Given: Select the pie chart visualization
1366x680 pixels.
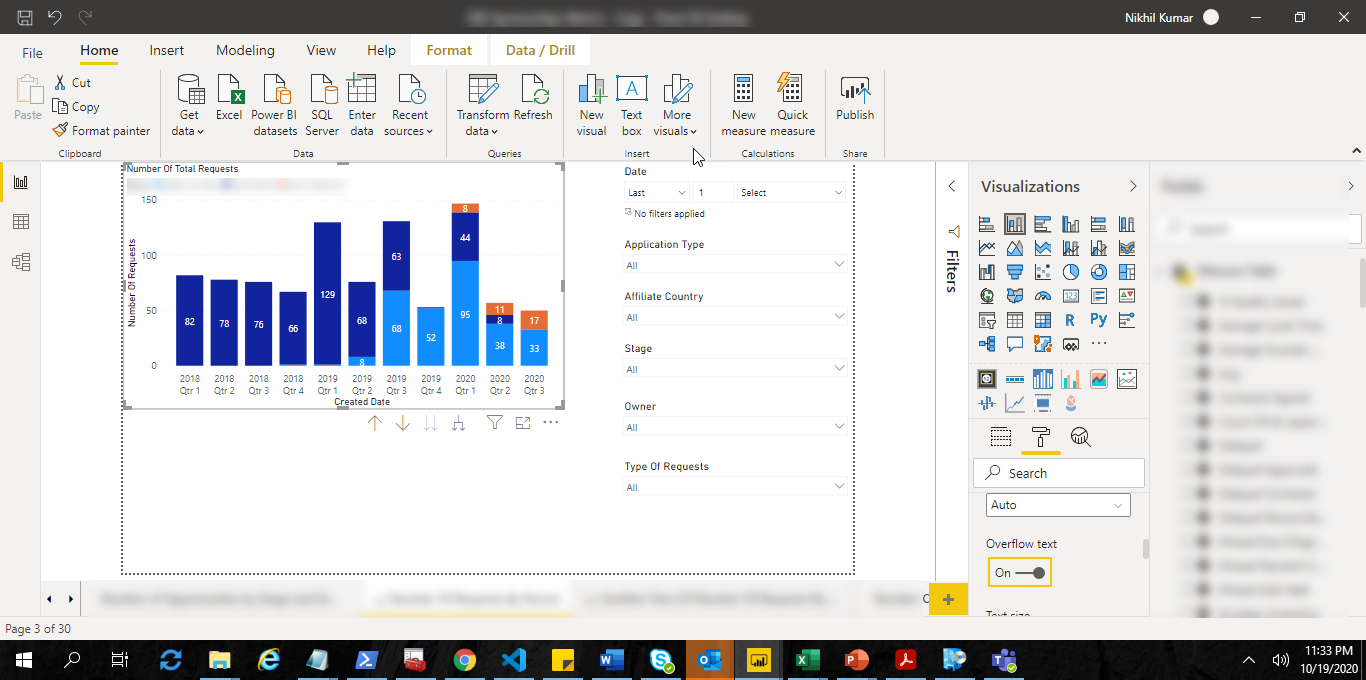Looking at the screenshot, I should [1071, 272].
